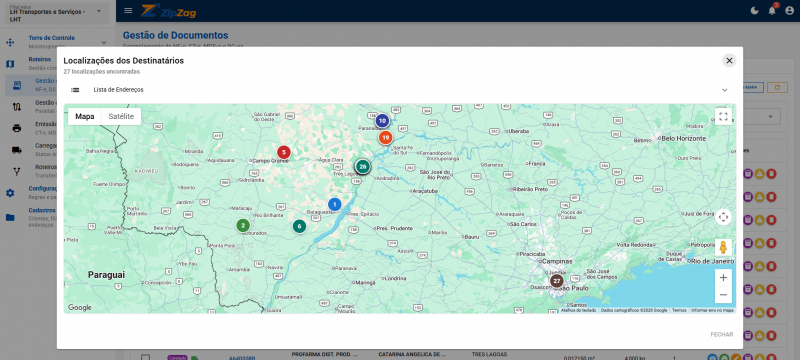800x360 pixels.
Task: Open document link A6403288
Action: [242, 357]
